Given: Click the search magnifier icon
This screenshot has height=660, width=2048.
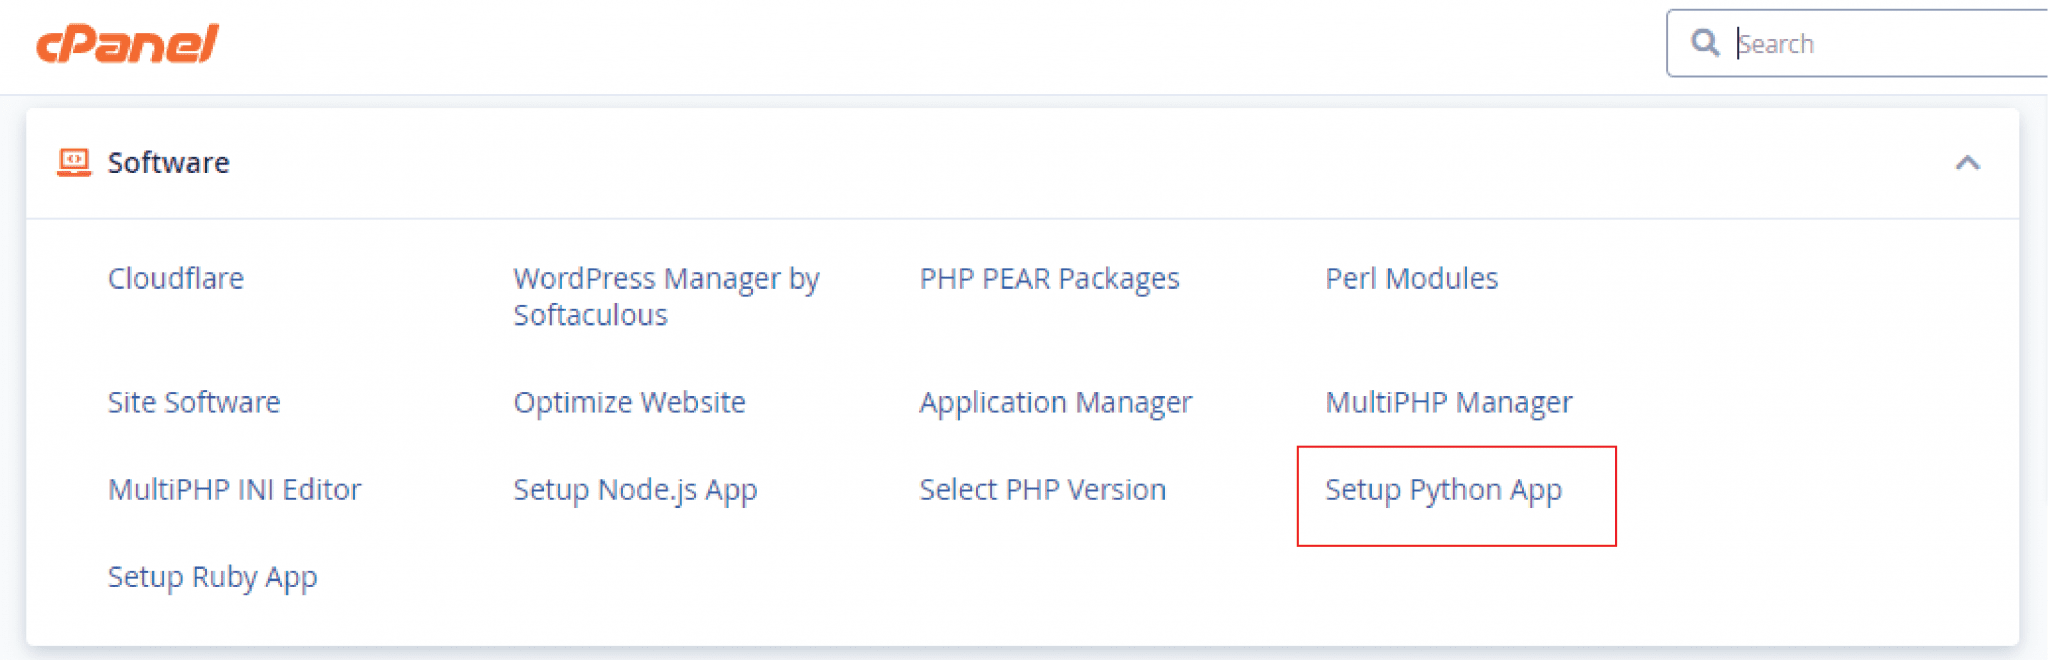Looking at the screenshot, I should 1706,43.
